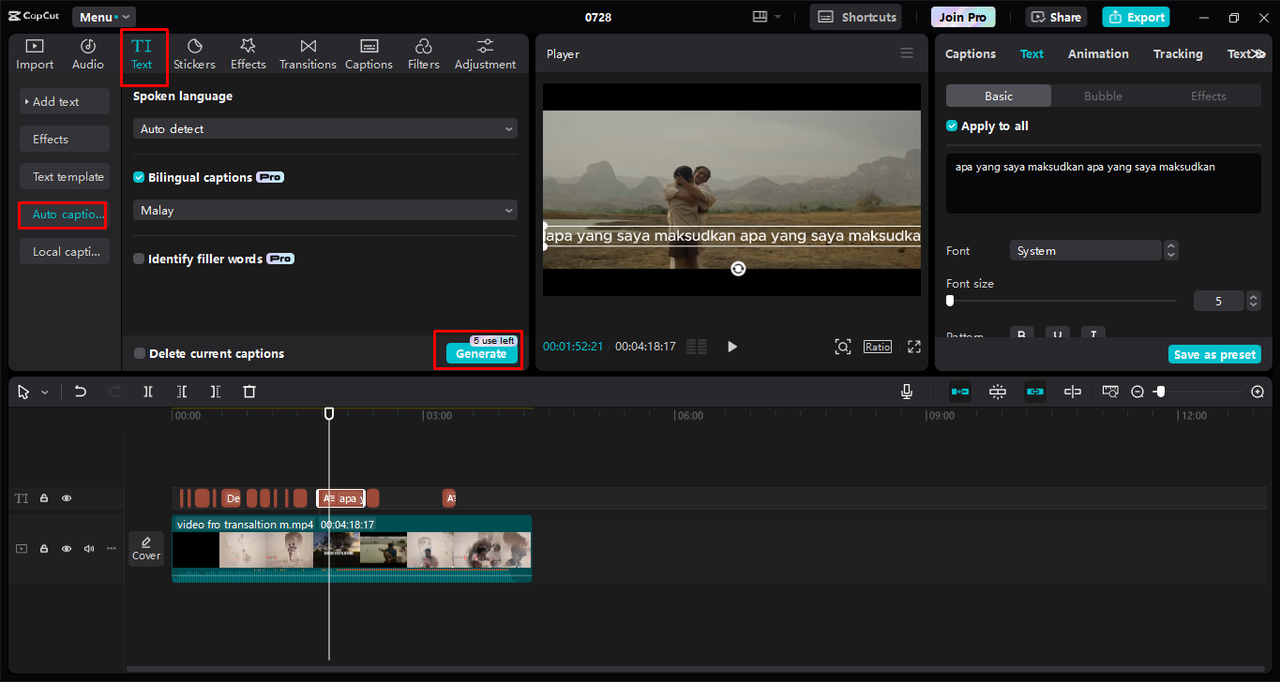The height and width of the screenshot is (682, 1280).
Task: Open the Import media tab
Action: [x=35, y=54]
